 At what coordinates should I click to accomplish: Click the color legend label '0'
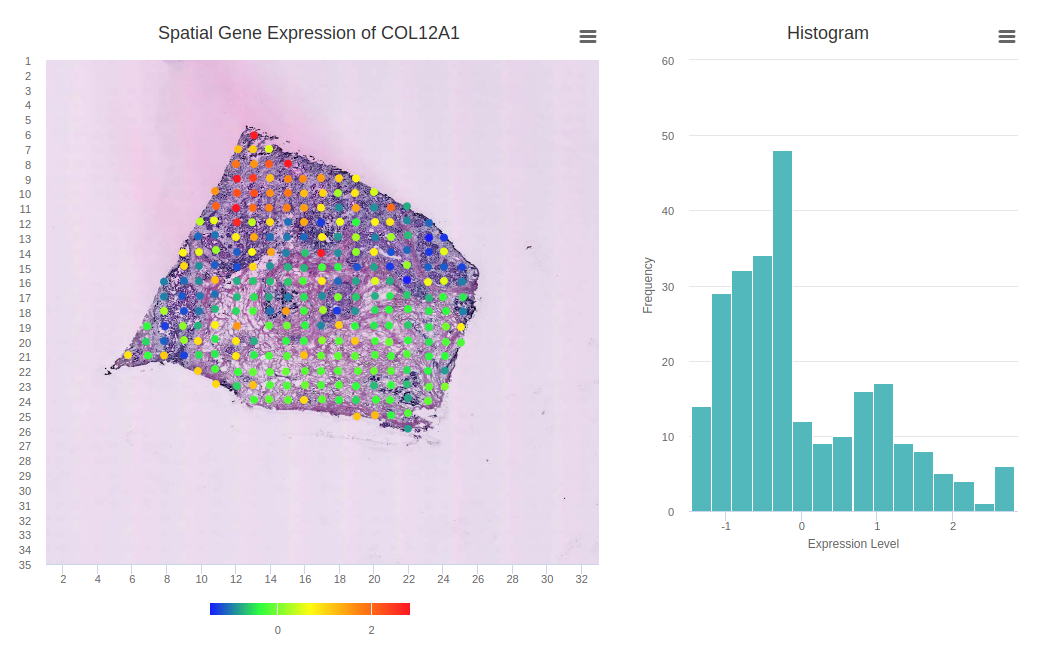click(277, 630)
